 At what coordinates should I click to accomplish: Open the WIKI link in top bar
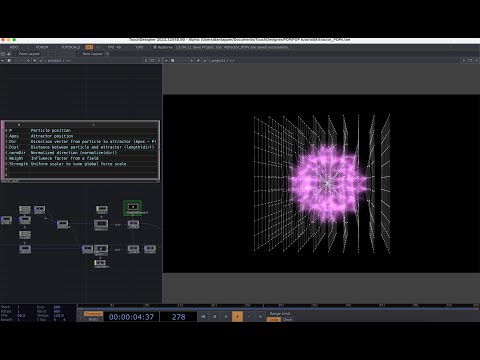point(14,47)
